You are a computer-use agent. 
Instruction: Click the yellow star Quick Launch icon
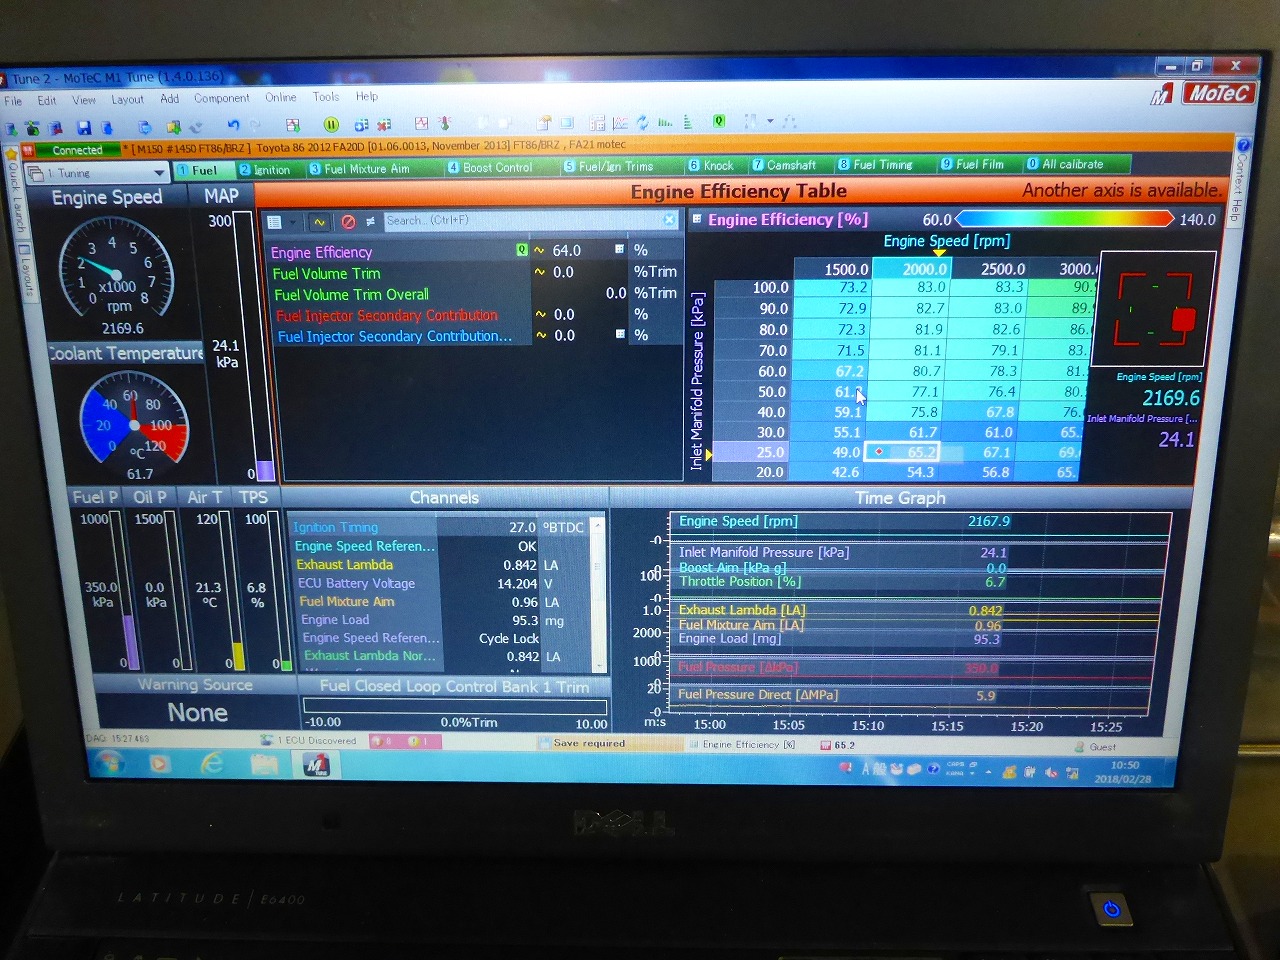(x=12, y=154)
